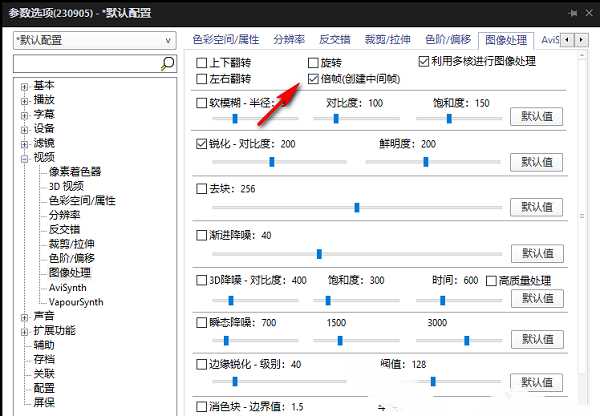
Task: Switch to 分辨率 tab
Action: [x=289, y=39]
